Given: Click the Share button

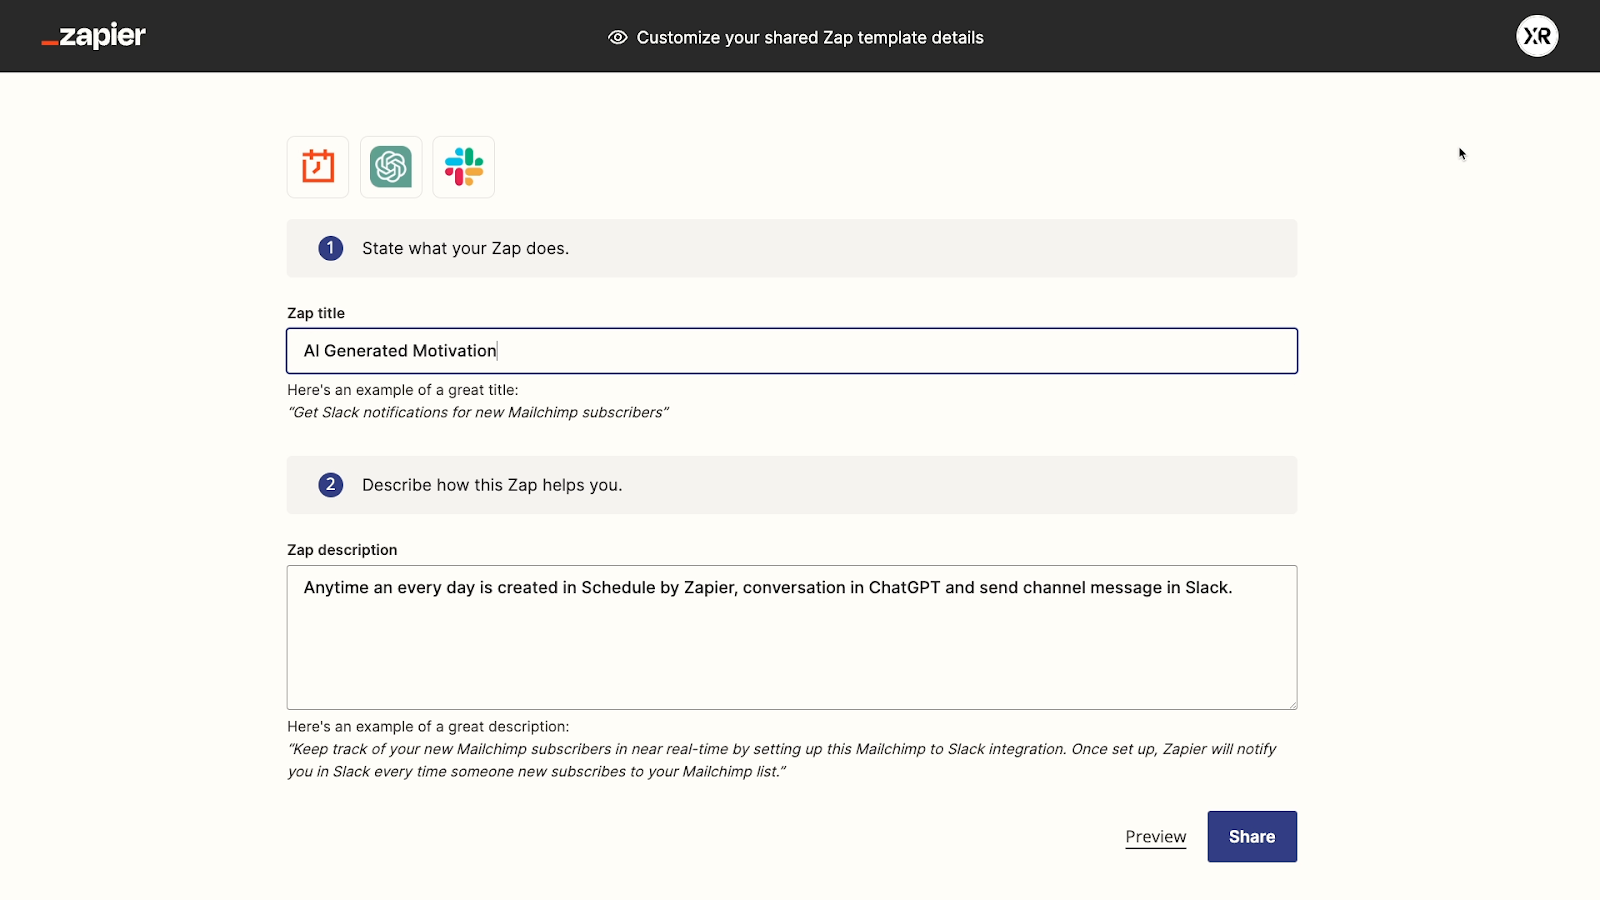Looking at the screenshot, I should click(x=1252, y=837).
